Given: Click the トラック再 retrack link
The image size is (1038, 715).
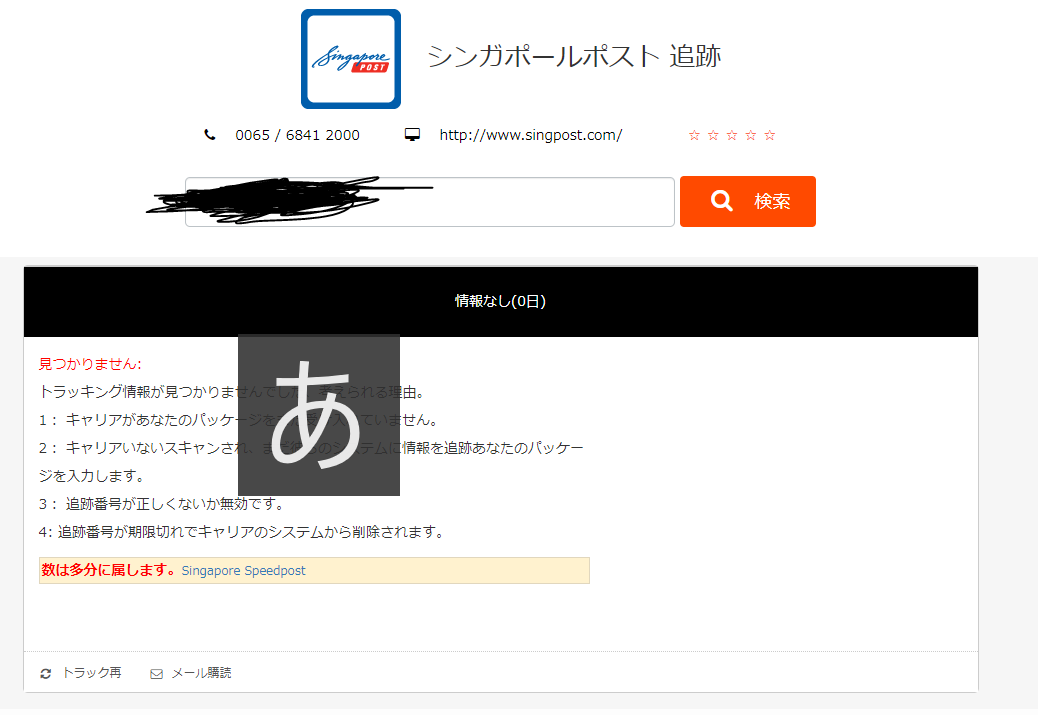Looking at the screenshot, I should tap(91, 673).
